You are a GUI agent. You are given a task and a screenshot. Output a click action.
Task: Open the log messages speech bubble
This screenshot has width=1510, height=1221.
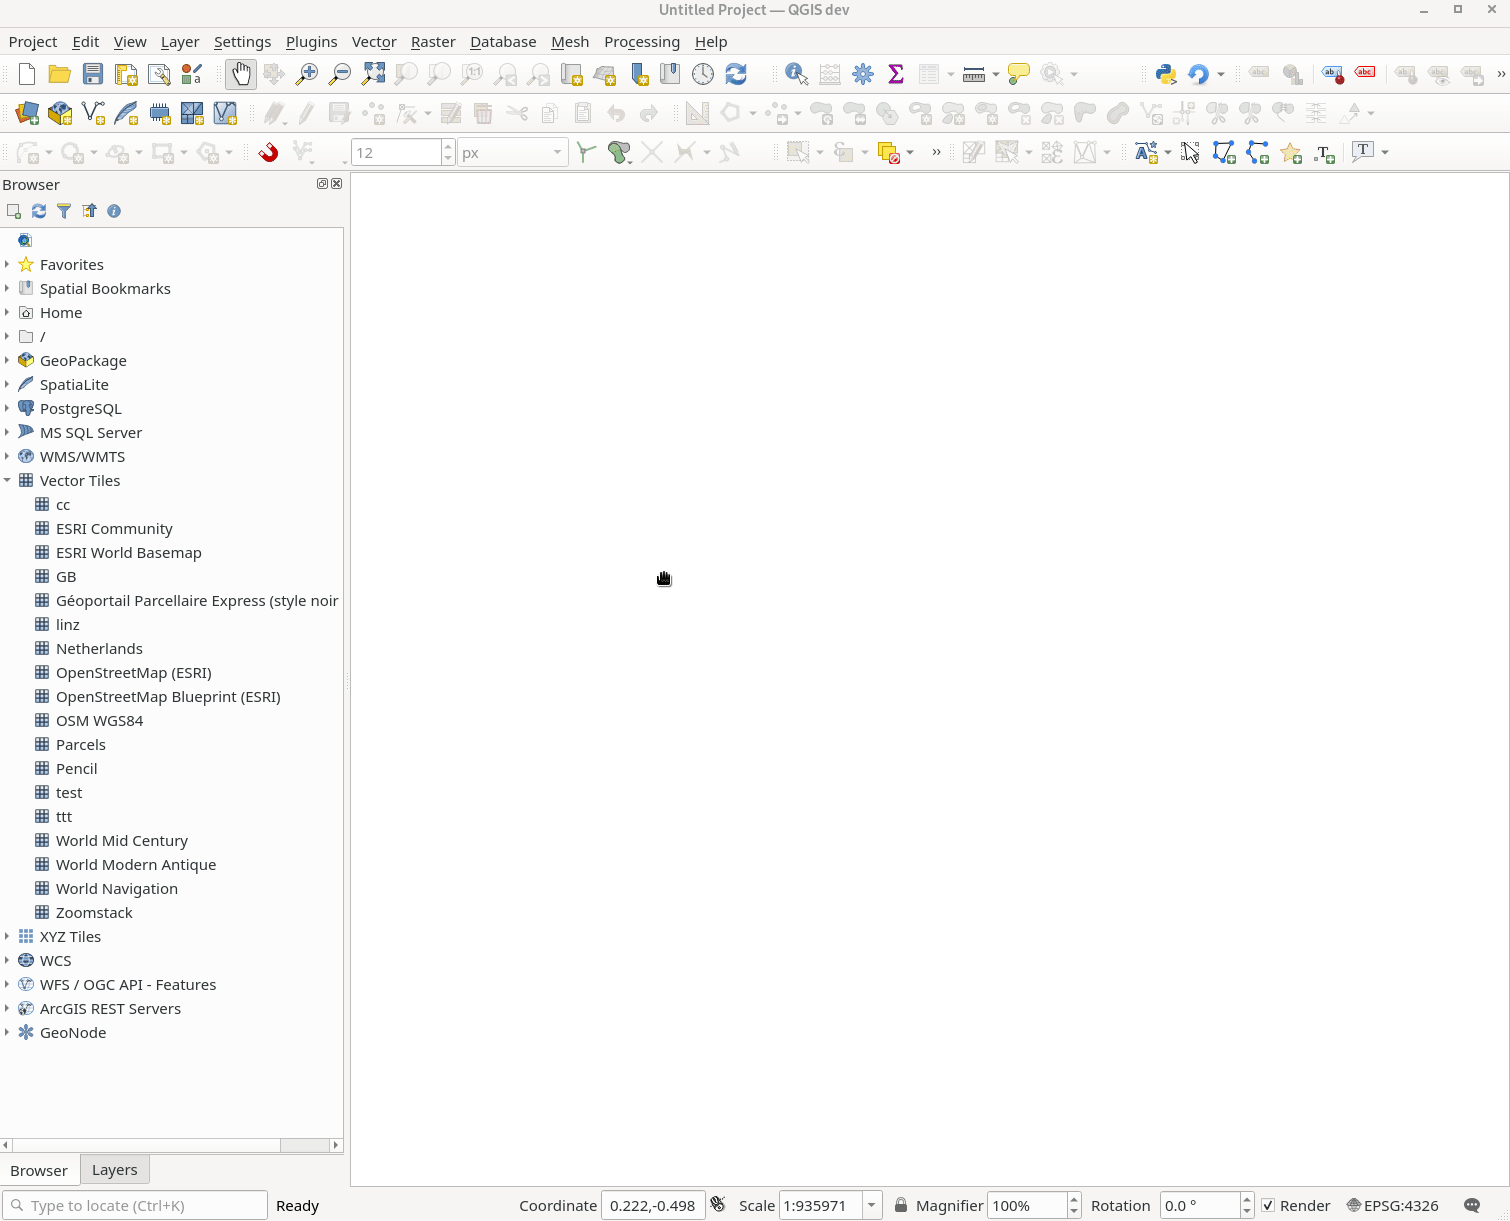[x=1471, y=1205]
